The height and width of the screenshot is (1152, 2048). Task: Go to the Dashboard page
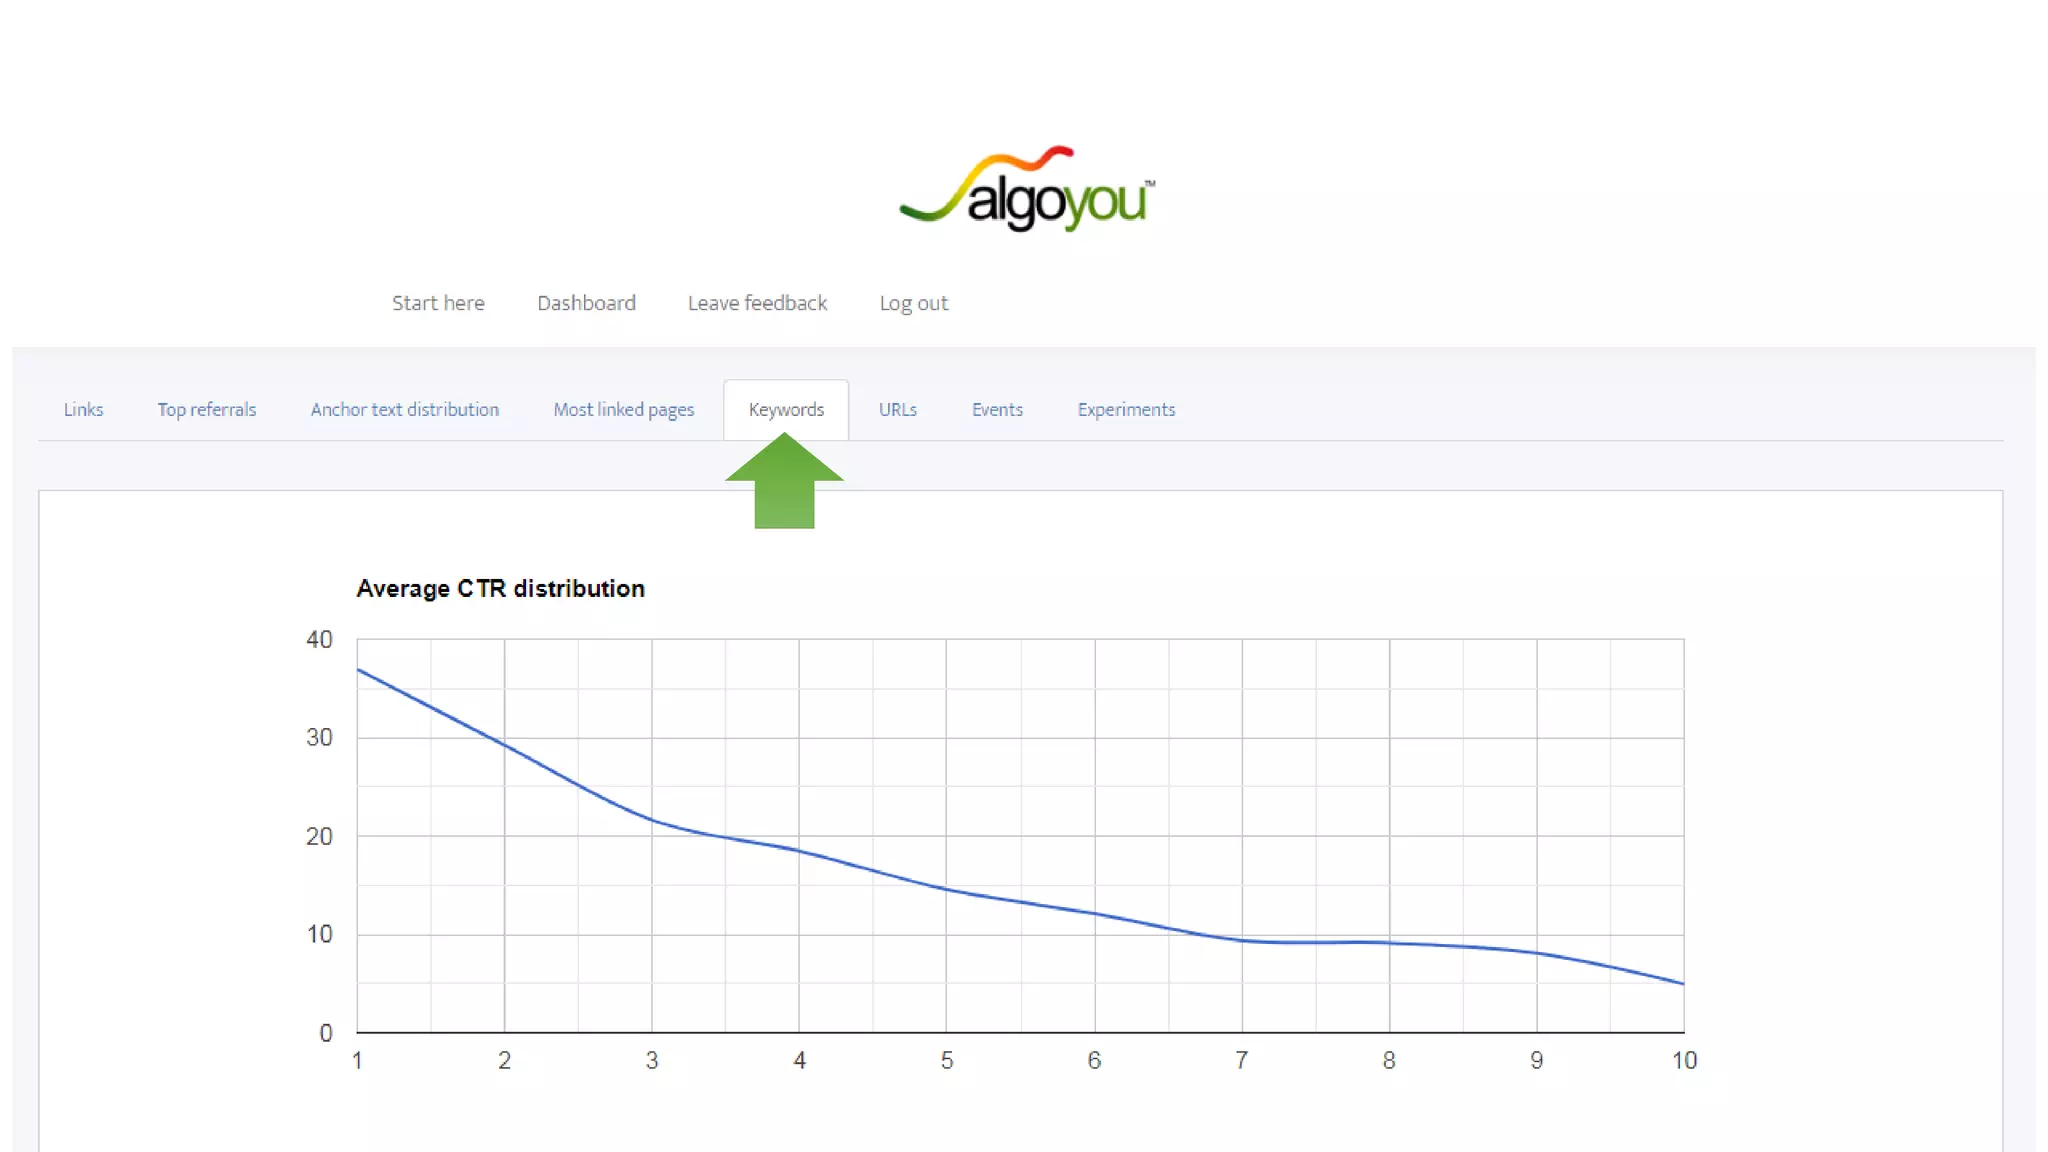pyautogui.click(x=586, y=303)
